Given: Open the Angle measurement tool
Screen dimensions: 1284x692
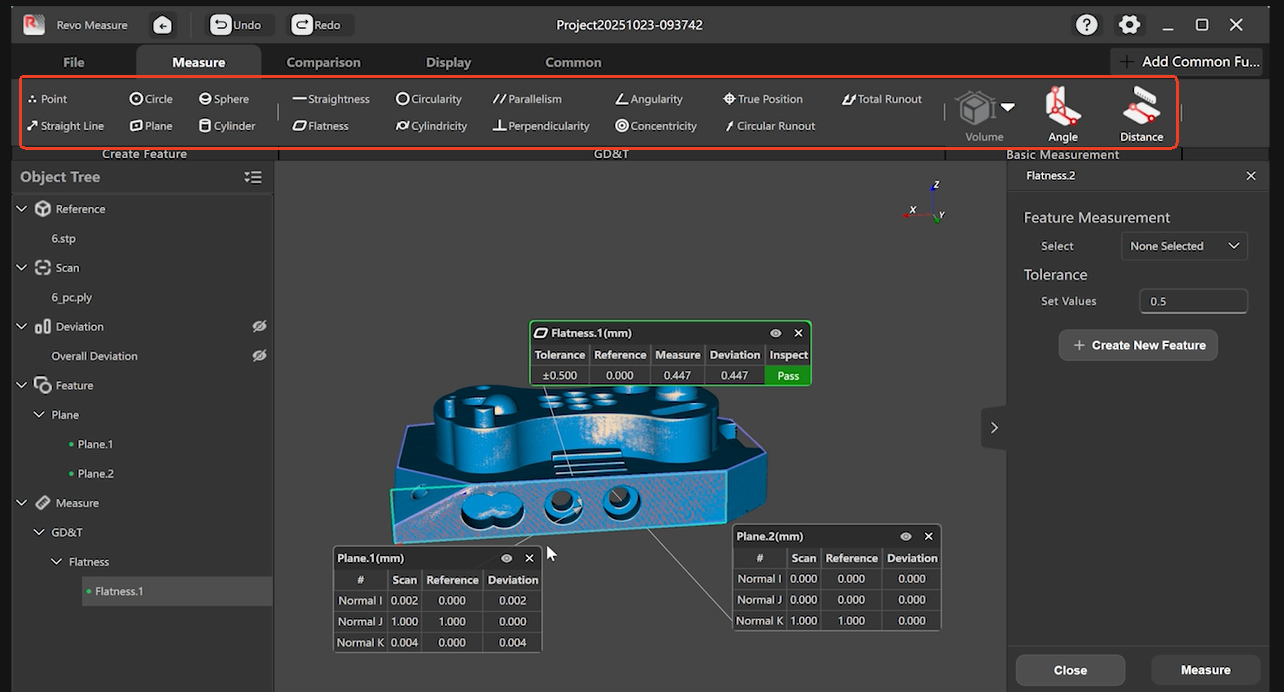Looking at the screenshot, I should [x=1062, y=115].
